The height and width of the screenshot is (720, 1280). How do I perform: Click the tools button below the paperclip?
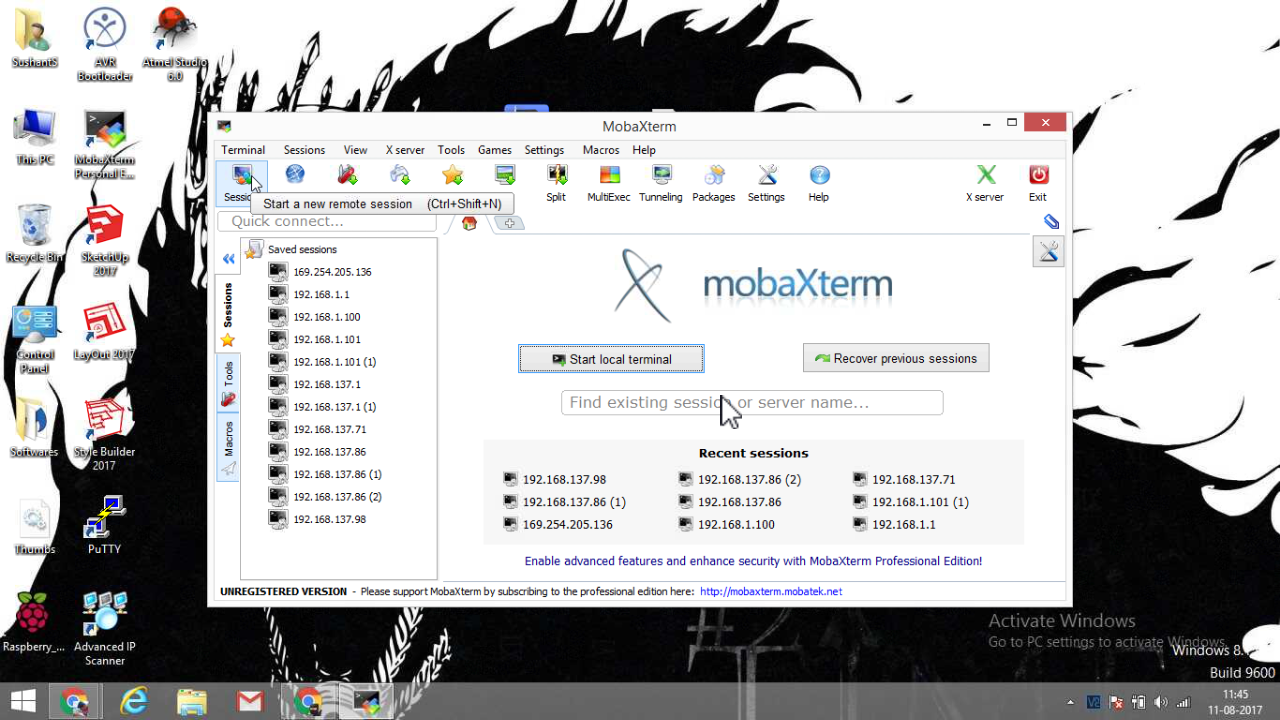(x=1048, y=252)
